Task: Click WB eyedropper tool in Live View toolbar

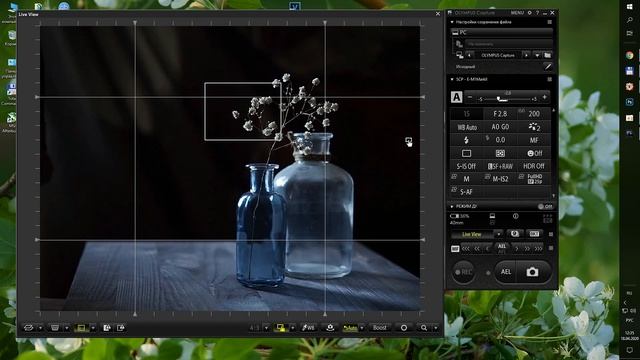Action: [x=308, y=328]
